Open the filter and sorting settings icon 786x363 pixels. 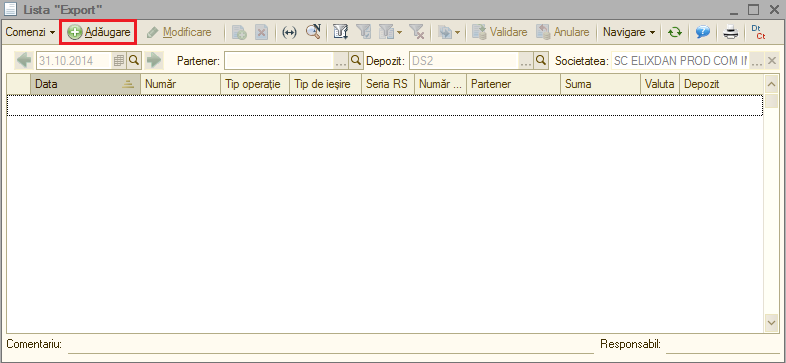click(x=340, y=33)
